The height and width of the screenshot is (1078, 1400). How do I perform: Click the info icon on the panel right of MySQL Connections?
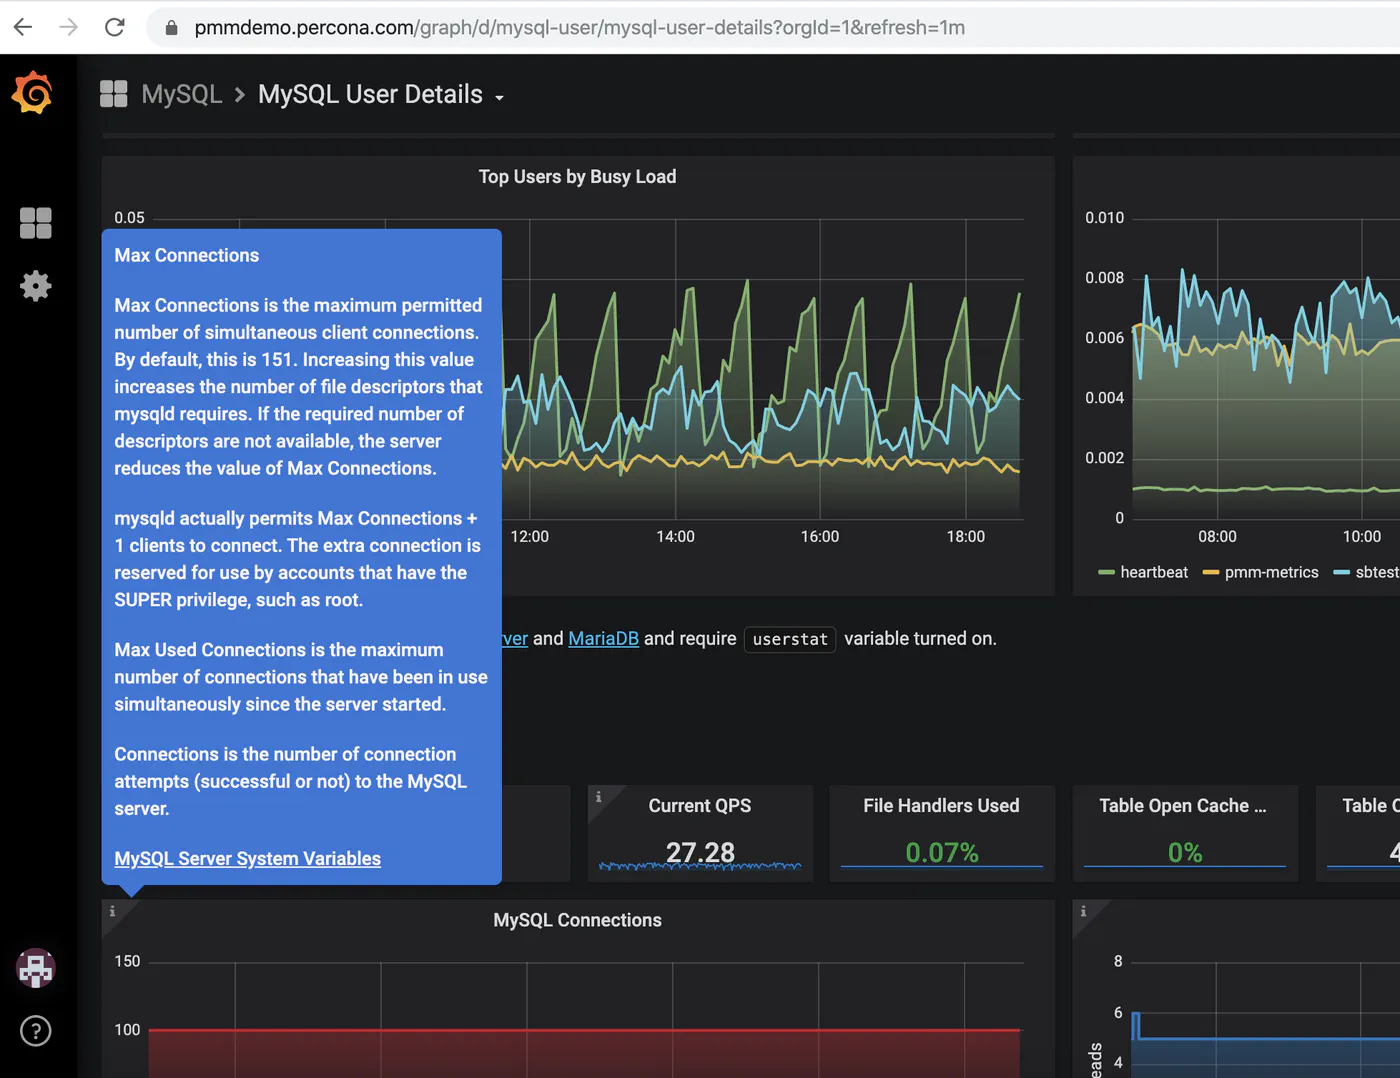(x=1083, y=911)
